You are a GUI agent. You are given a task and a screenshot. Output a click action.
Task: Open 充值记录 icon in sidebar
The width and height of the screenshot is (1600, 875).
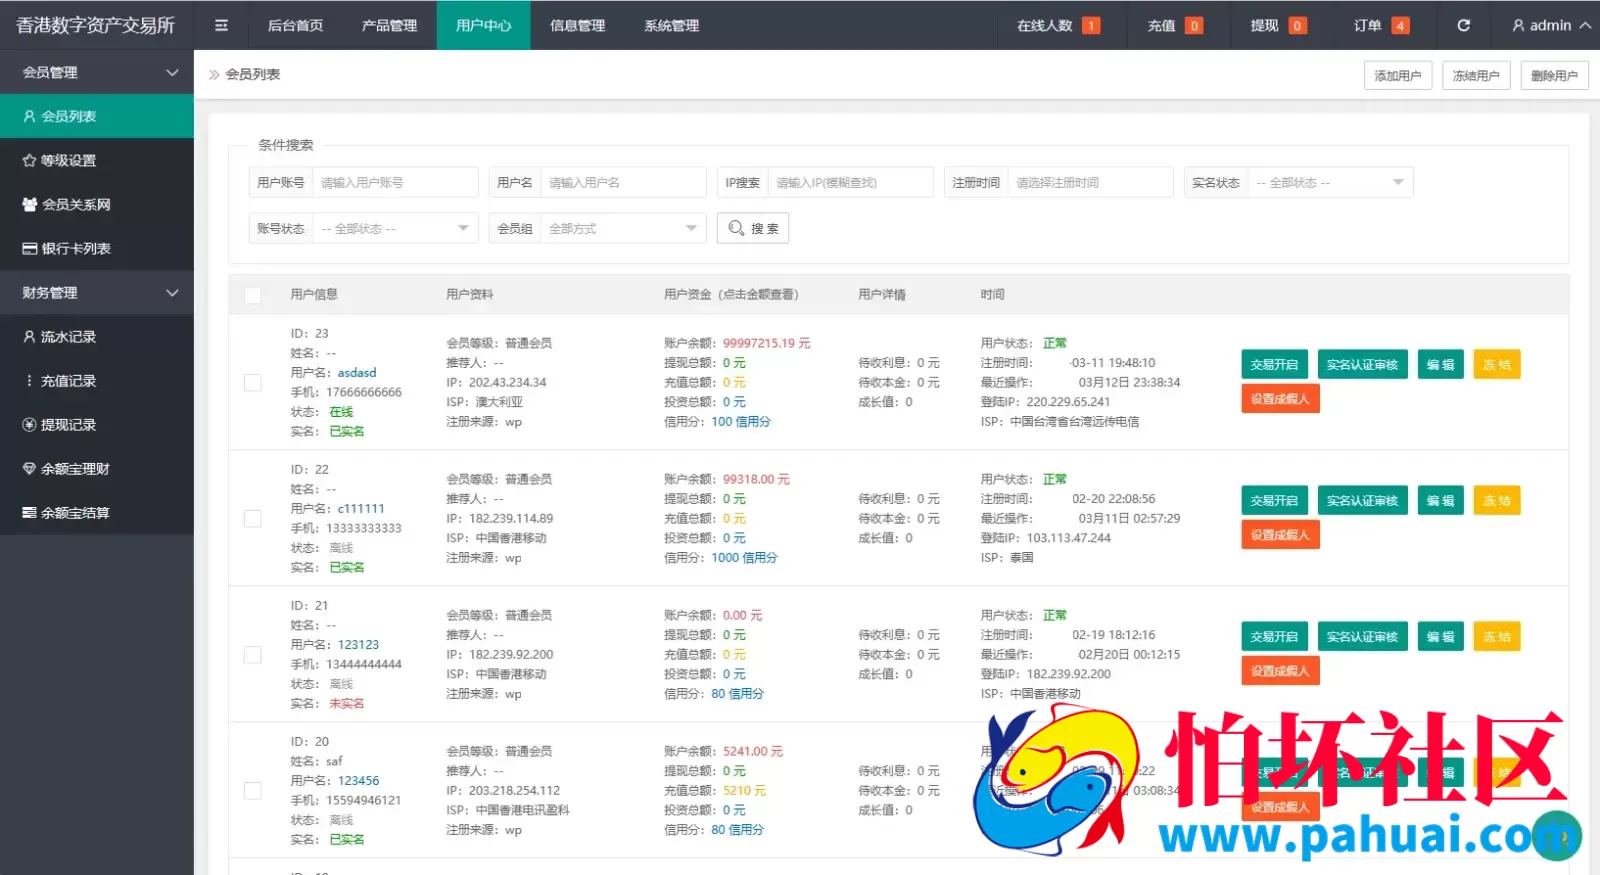tap(29, 381)
